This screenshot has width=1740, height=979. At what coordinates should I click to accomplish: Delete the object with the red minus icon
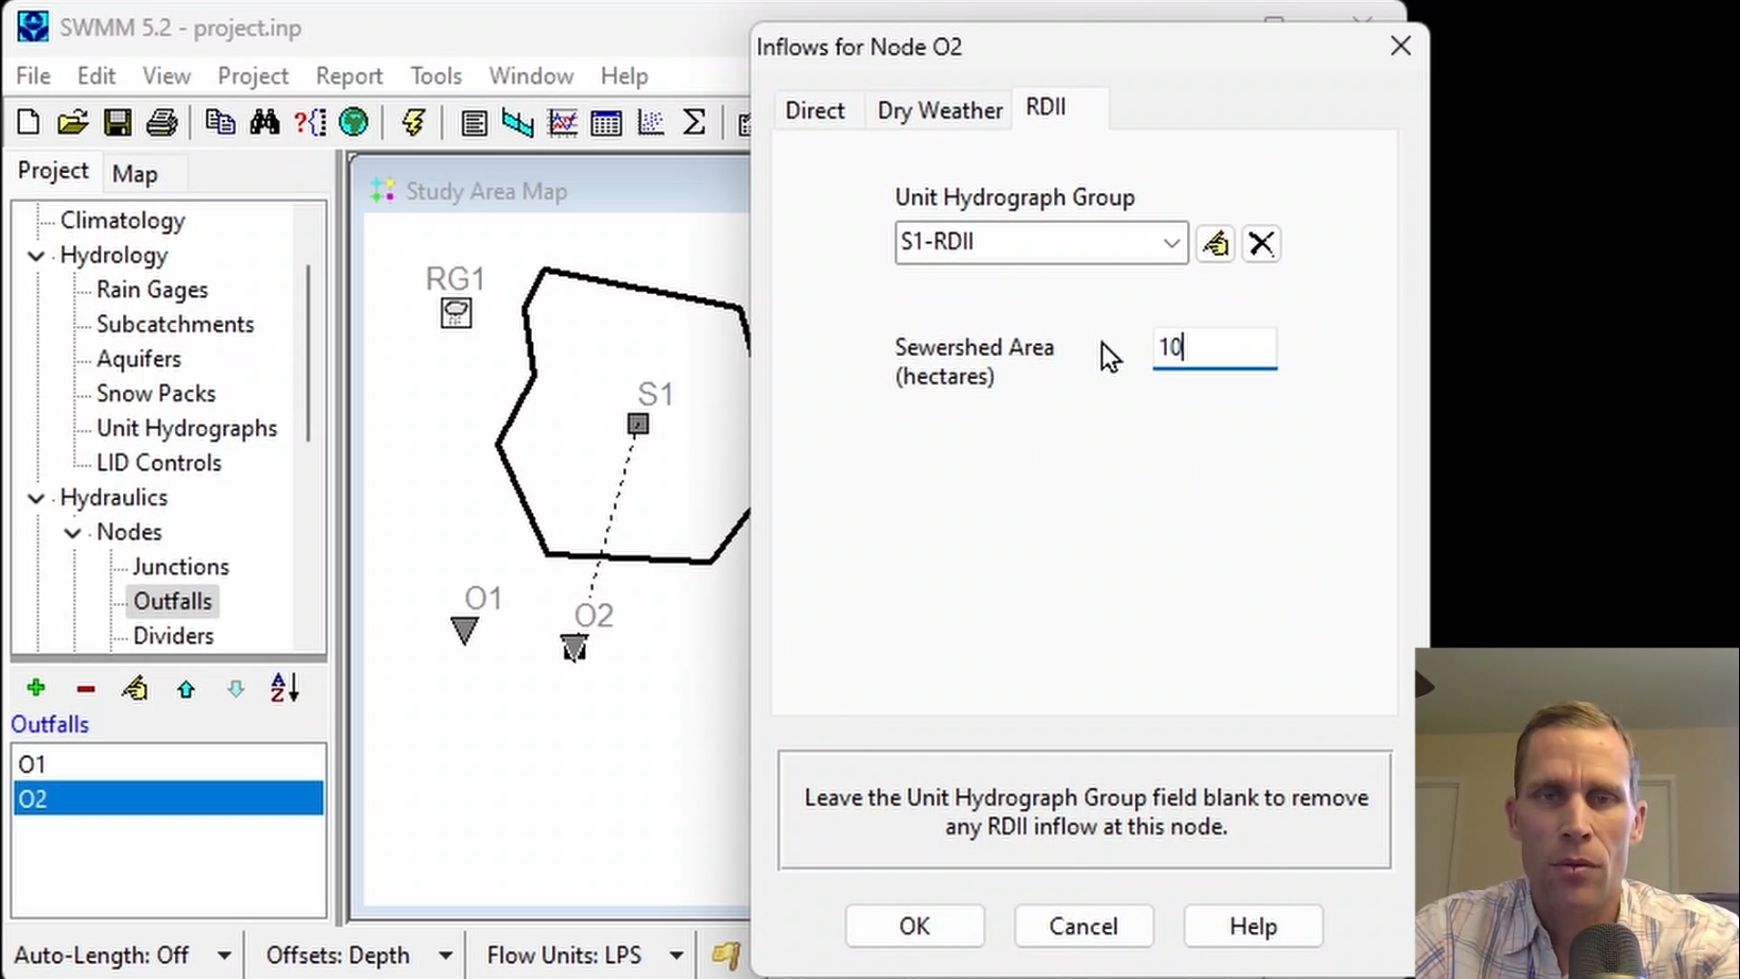tap(86, 688)
